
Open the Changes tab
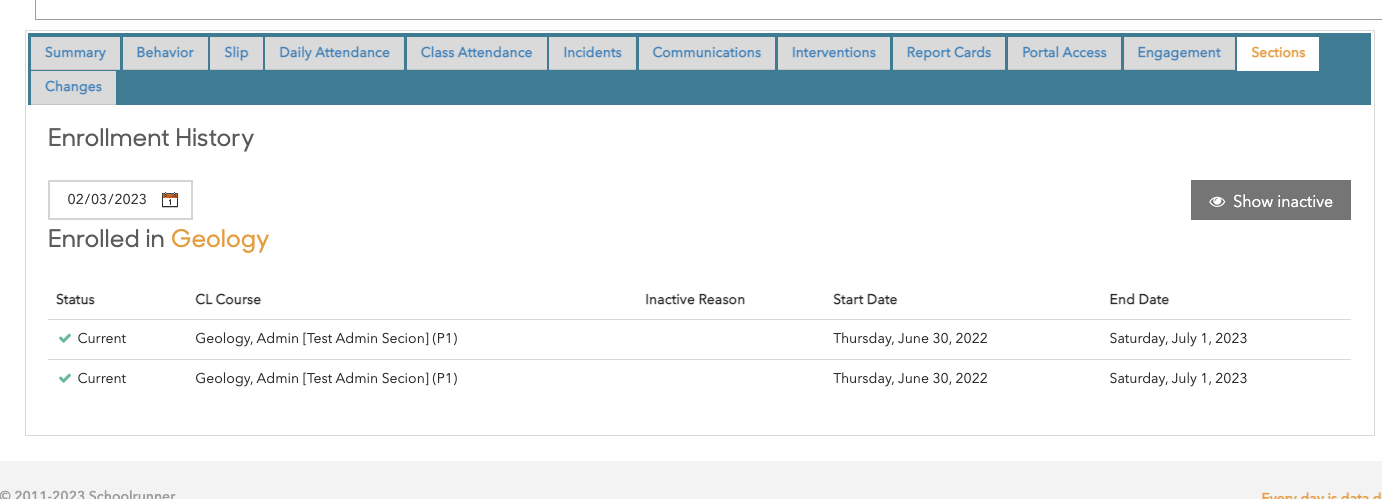tap(73, 87)
